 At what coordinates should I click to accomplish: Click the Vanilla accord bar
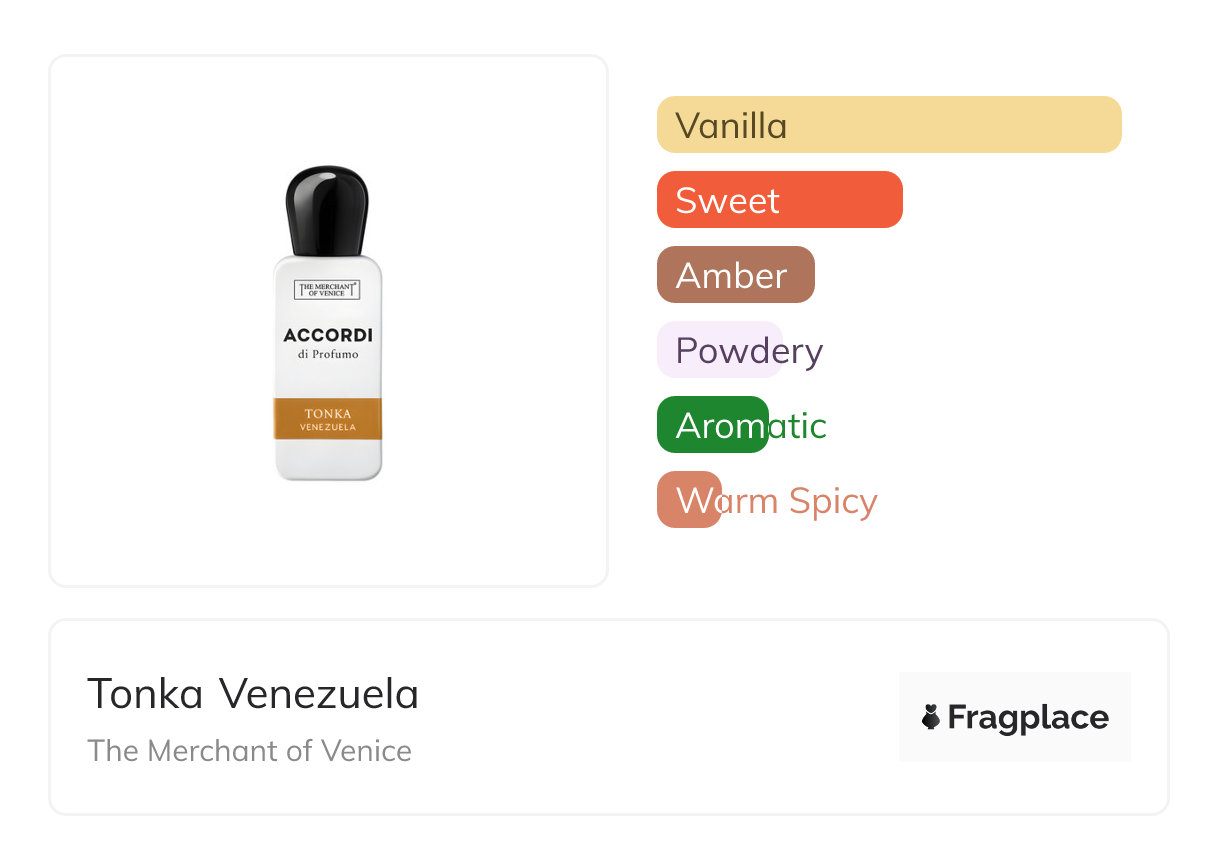pos(888,125)
